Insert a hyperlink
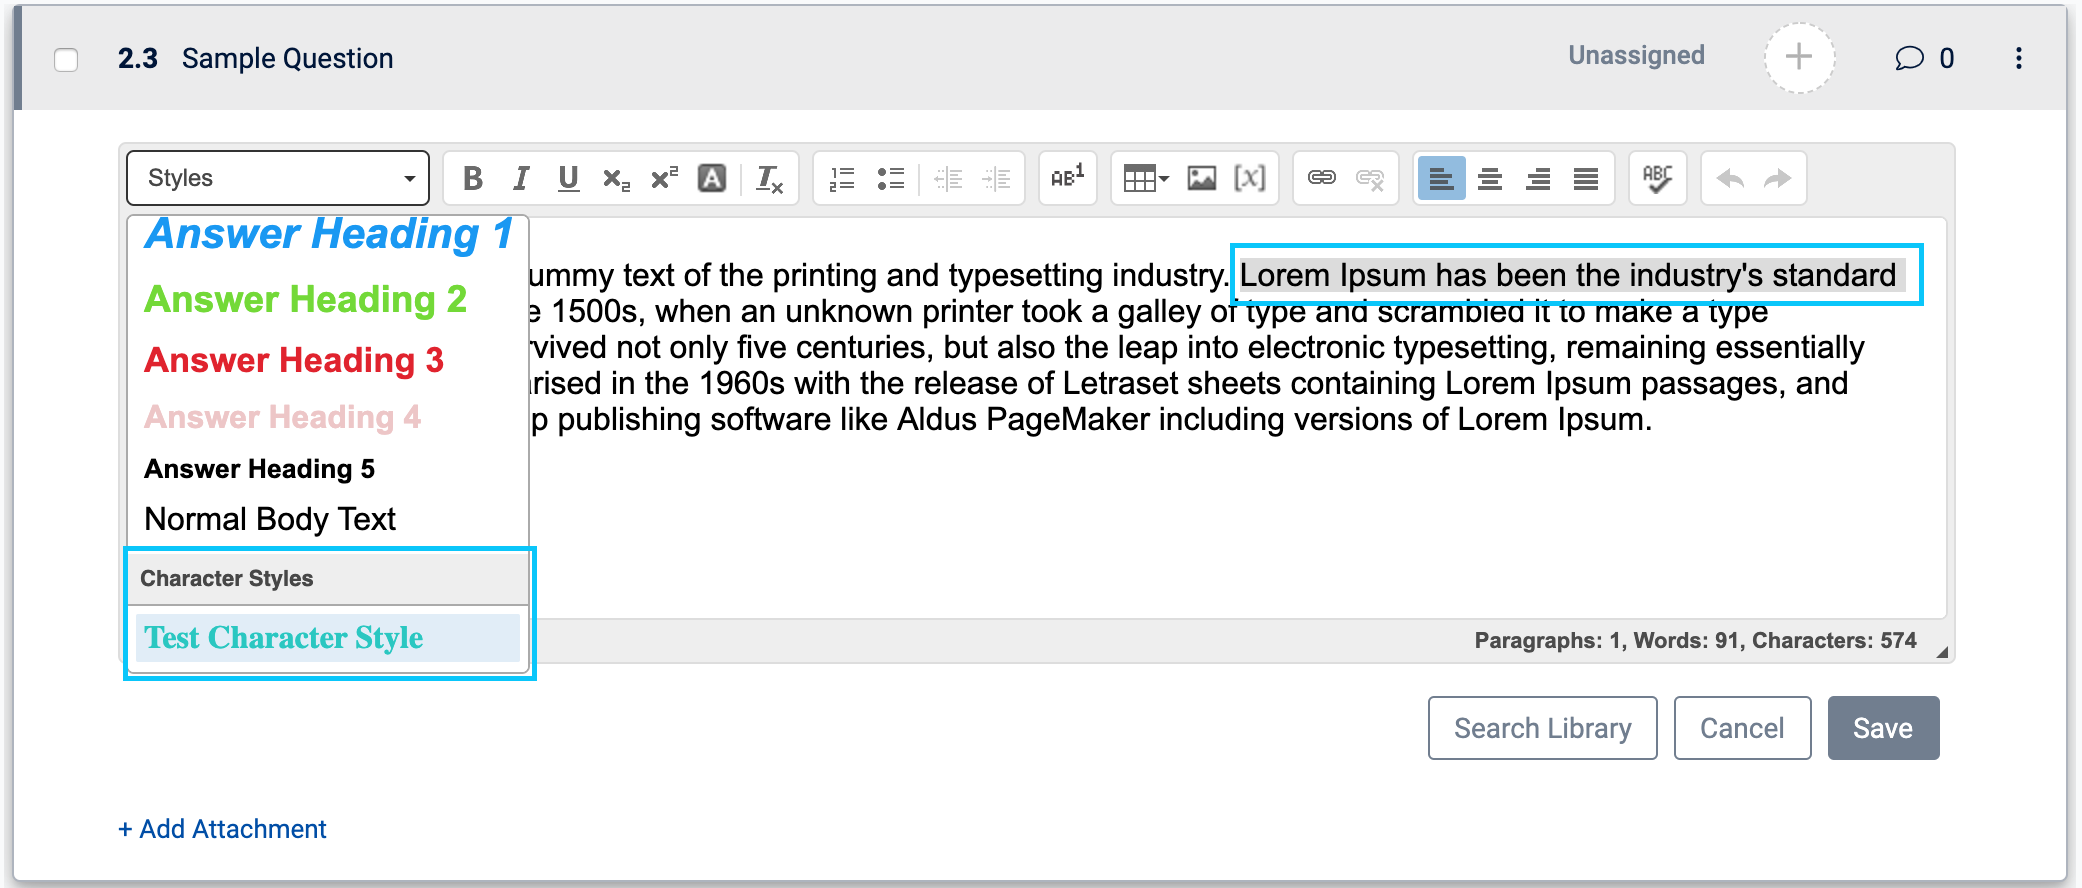The height and width of the screenshot is (888, 2082). [1322, 178]
